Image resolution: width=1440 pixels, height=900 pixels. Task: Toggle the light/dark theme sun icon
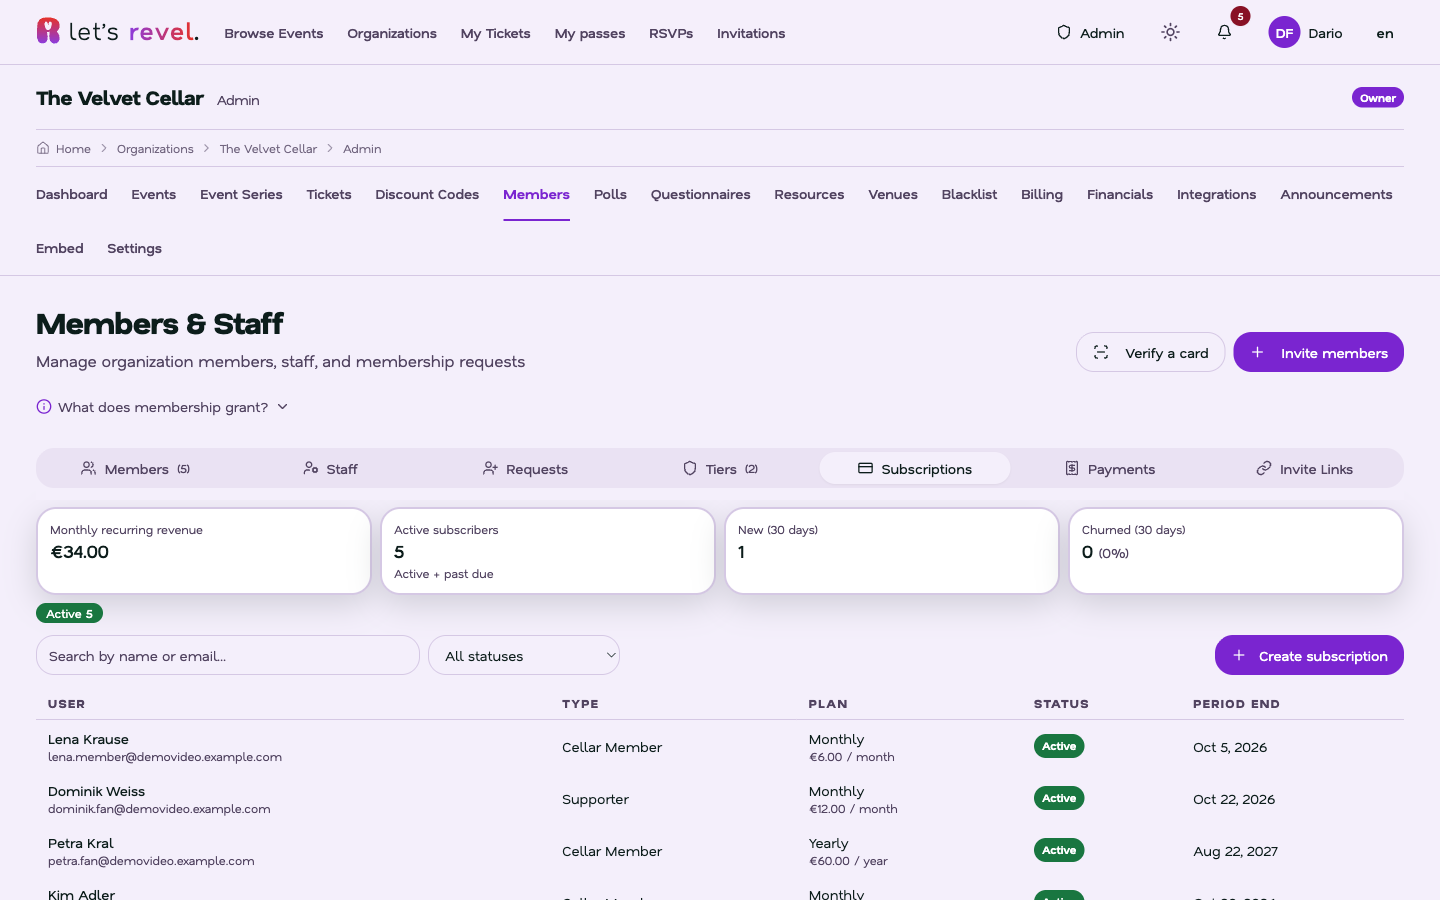[x=1170, y=33]
